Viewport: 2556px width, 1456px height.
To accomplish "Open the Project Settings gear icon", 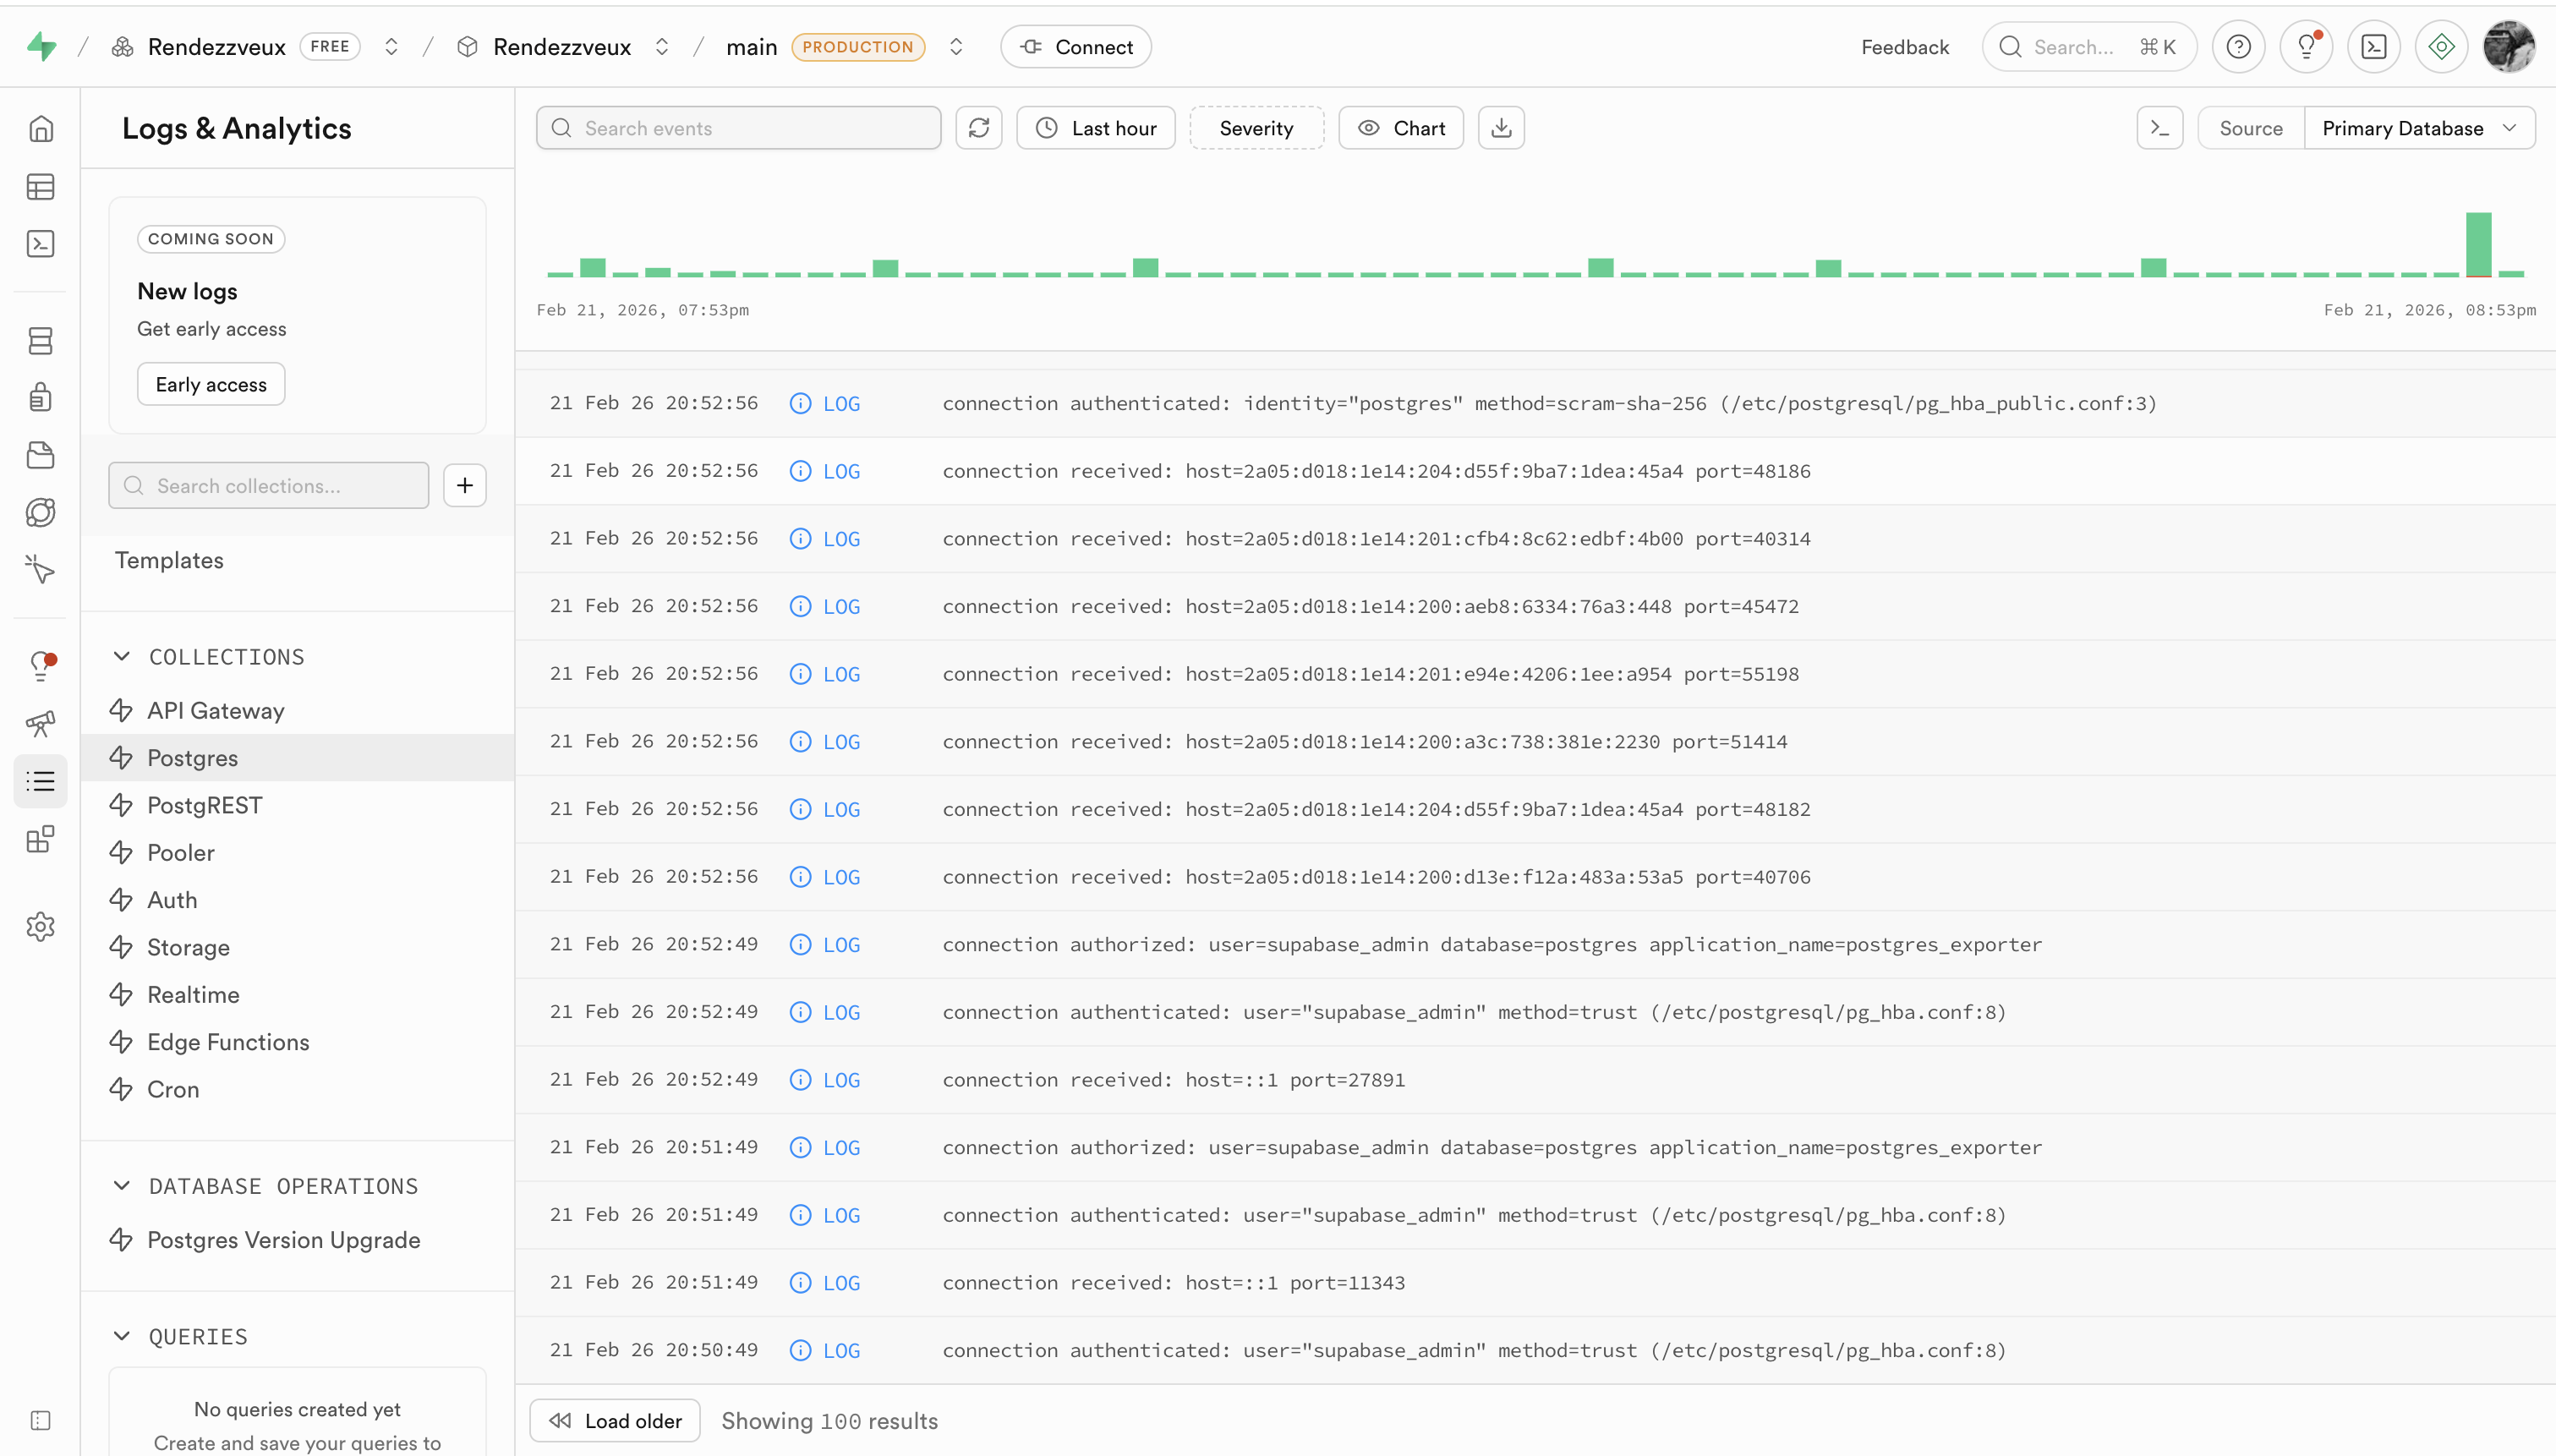I will pyautogui.click(x=40, y=926).
